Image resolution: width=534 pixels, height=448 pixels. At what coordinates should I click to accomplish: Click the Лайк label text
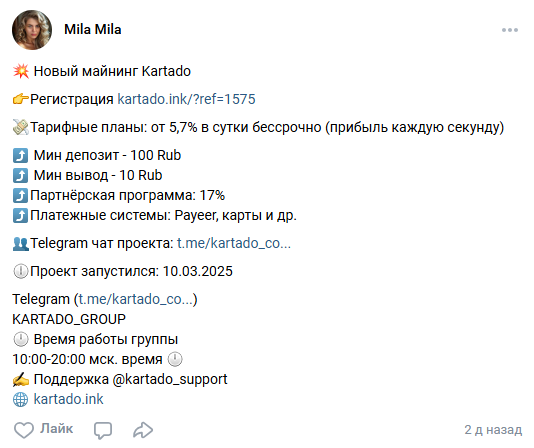click(x=57, y=429)
